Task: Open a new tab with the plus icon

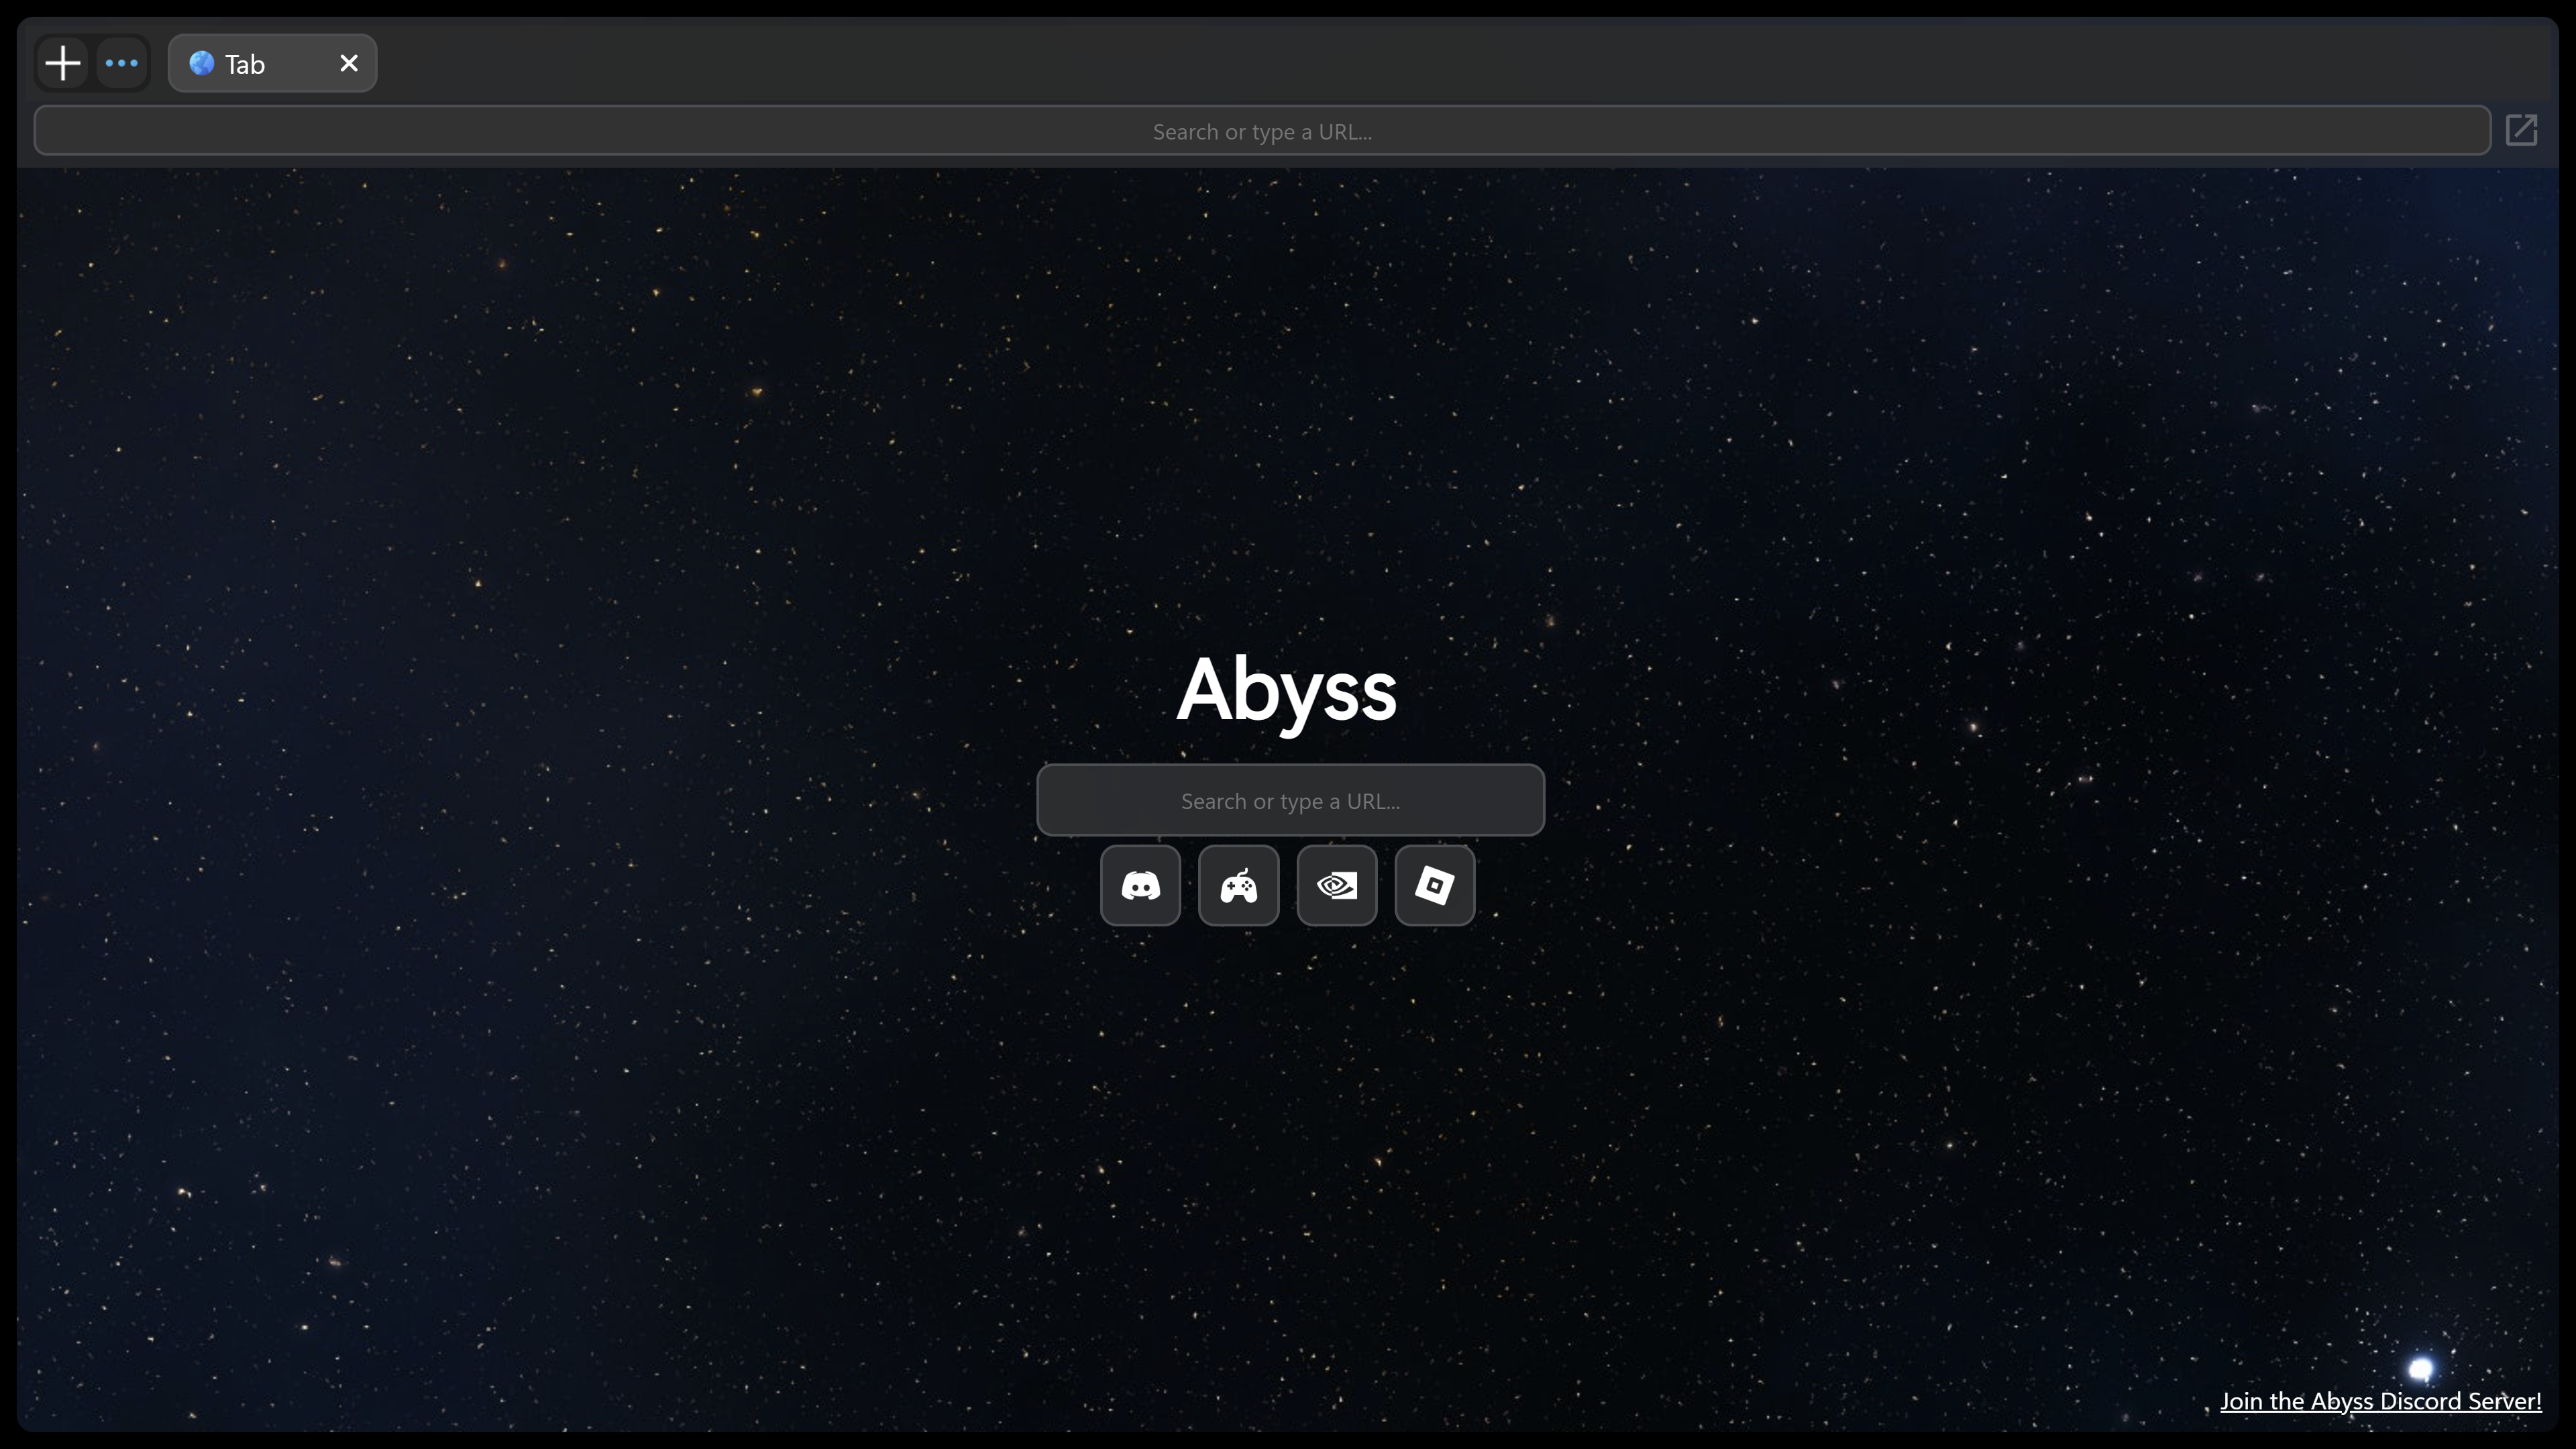Action: click(63, 63)
